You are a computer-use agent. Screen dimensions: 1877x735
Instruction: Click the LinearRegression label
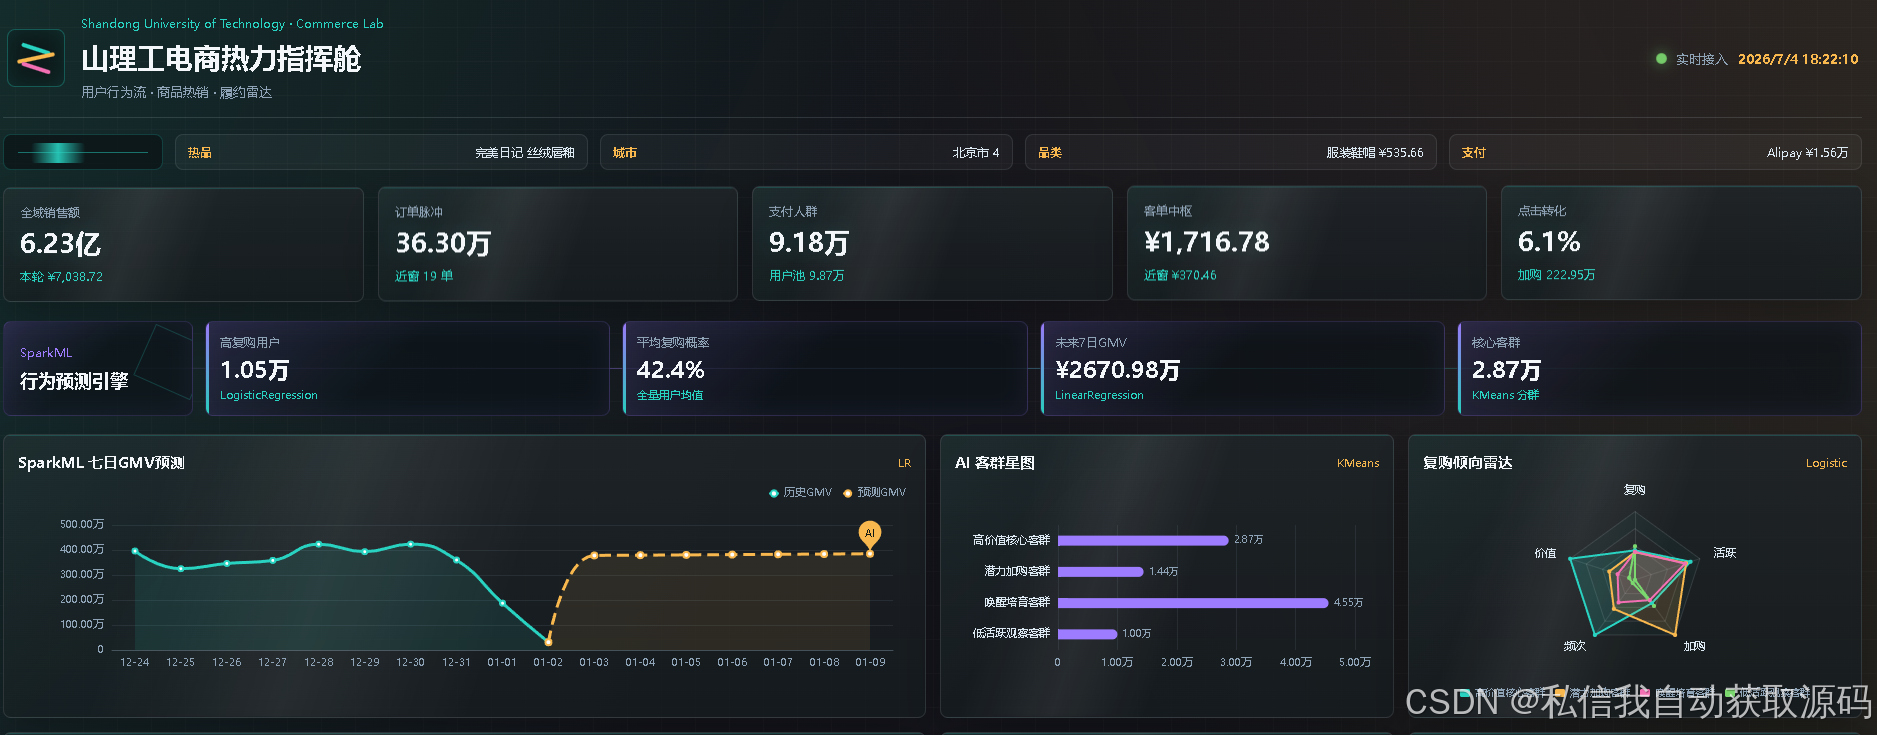[1099, 395]
